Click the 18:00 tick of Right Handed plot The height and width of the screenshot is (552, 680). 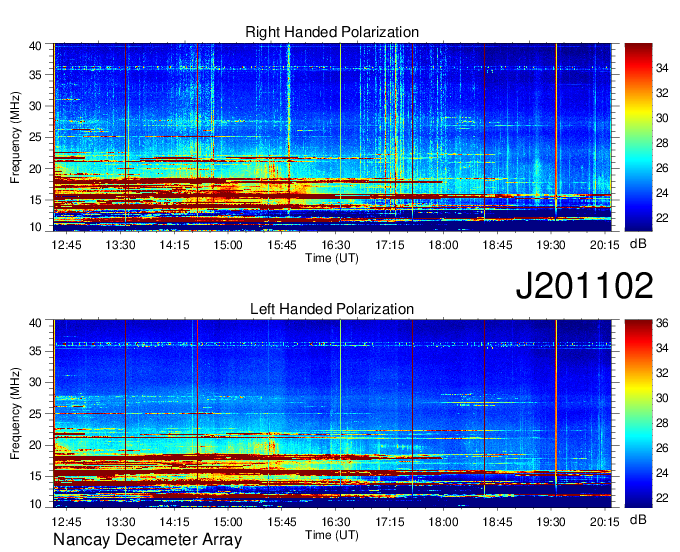(x=443, y=245)
